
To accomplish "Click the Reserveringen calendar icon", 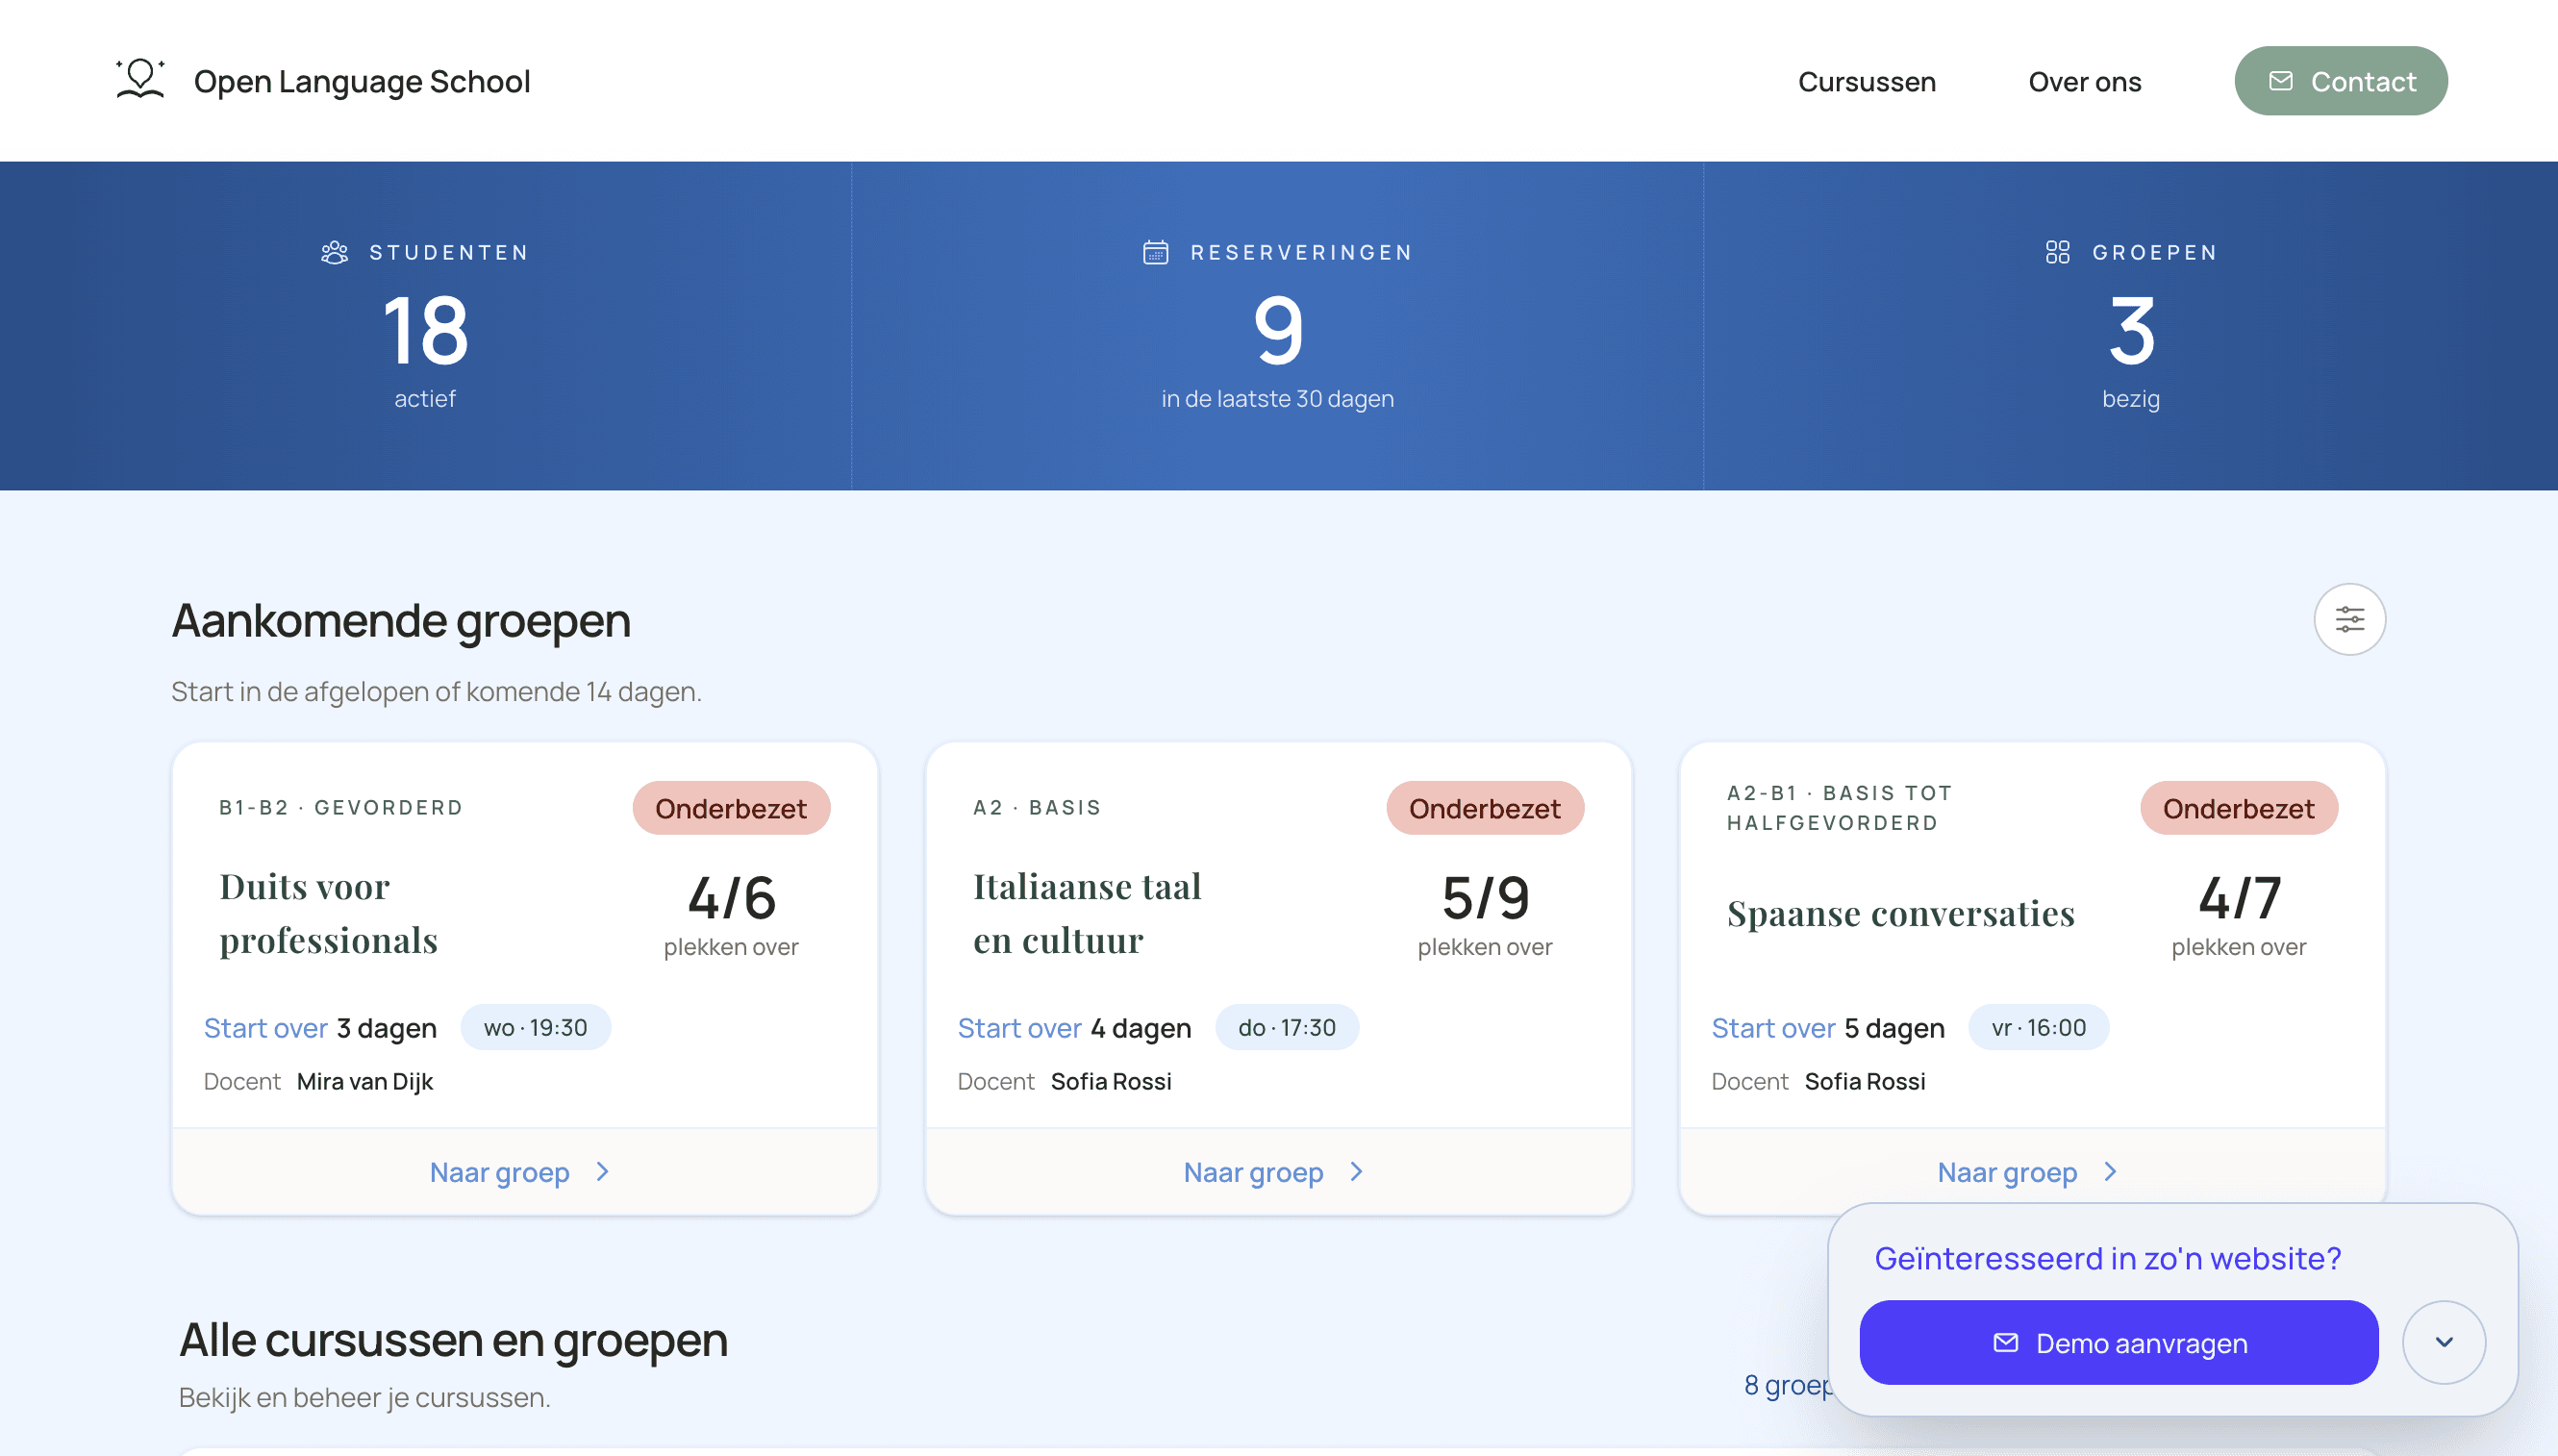I will 1155,252.
